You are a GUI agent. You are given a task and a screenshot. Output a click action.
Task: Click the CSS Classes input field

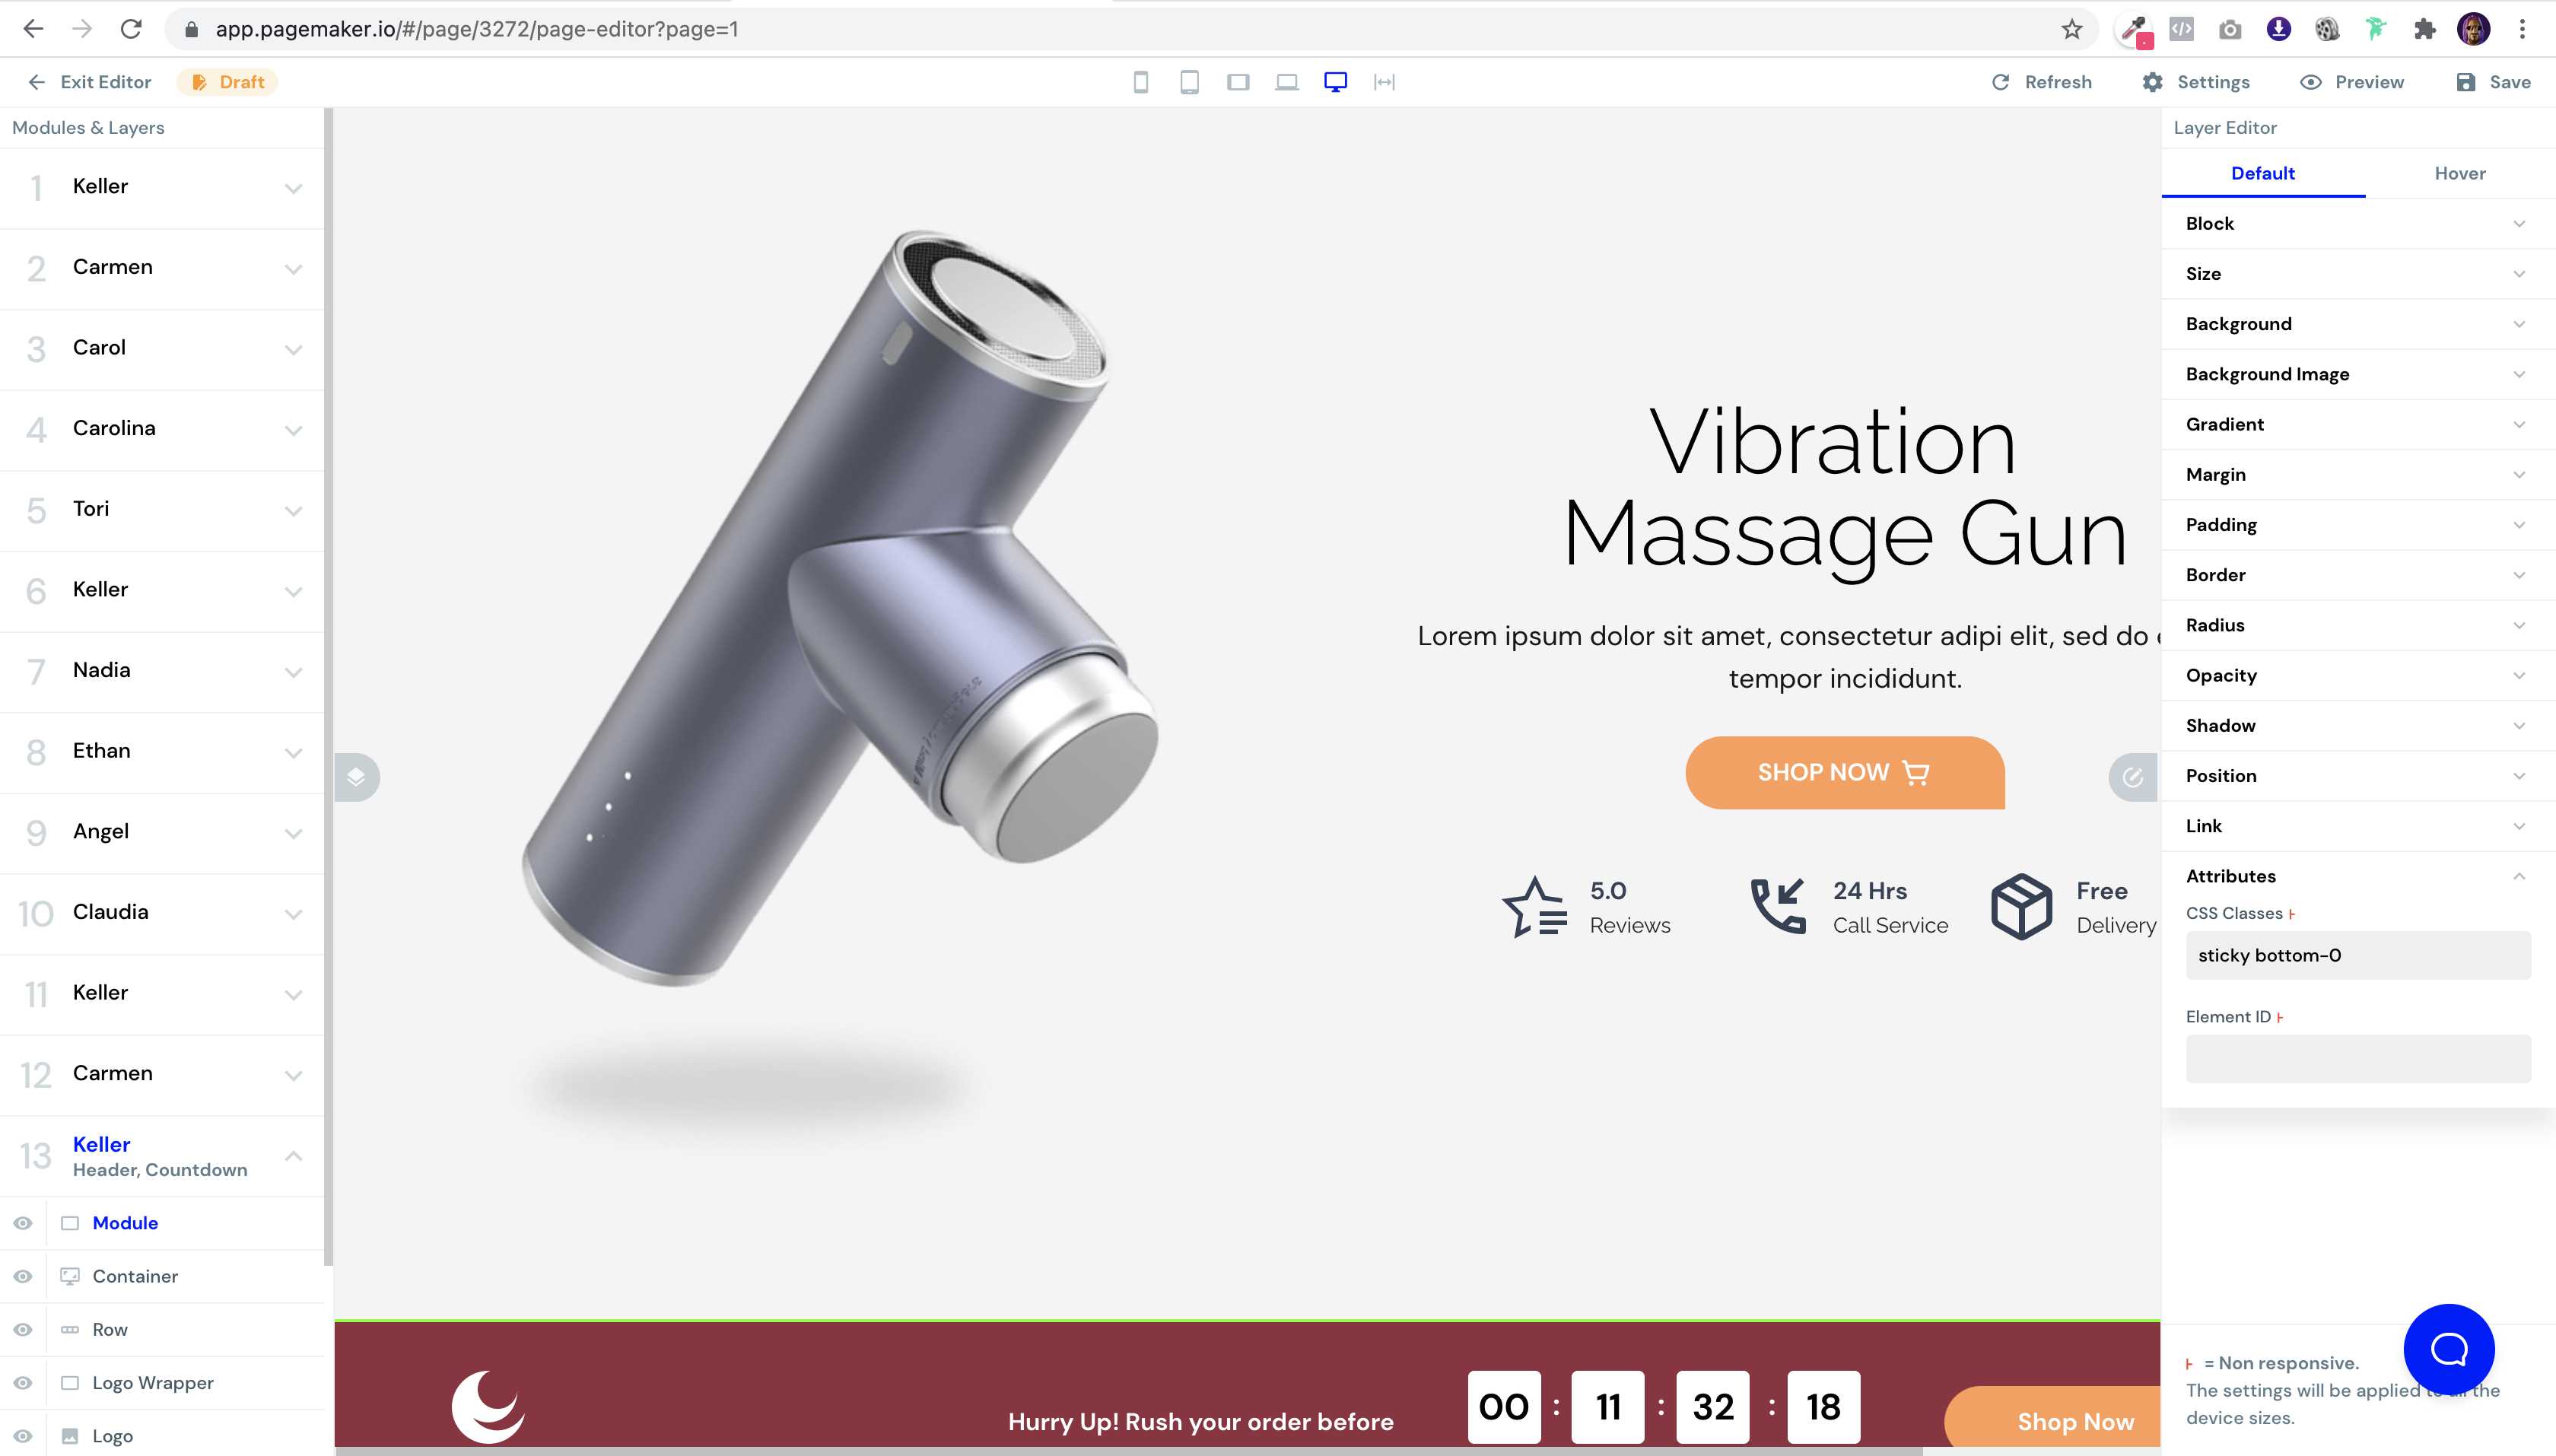(x=2358, y=955)
